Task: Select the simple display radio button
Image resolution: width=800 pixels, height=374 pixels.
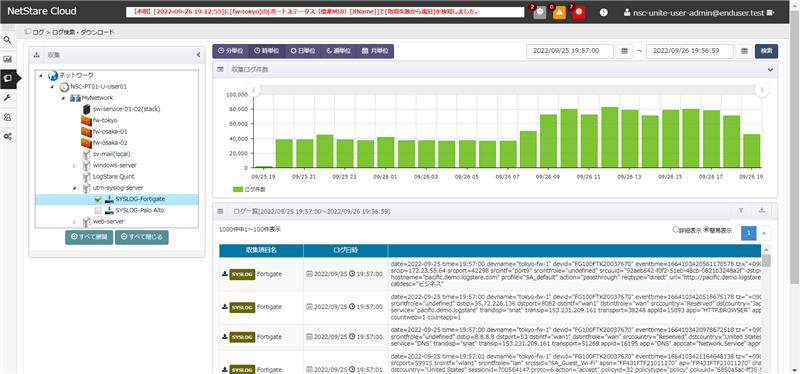Action: pyautogui.click(x=706, y=230)
